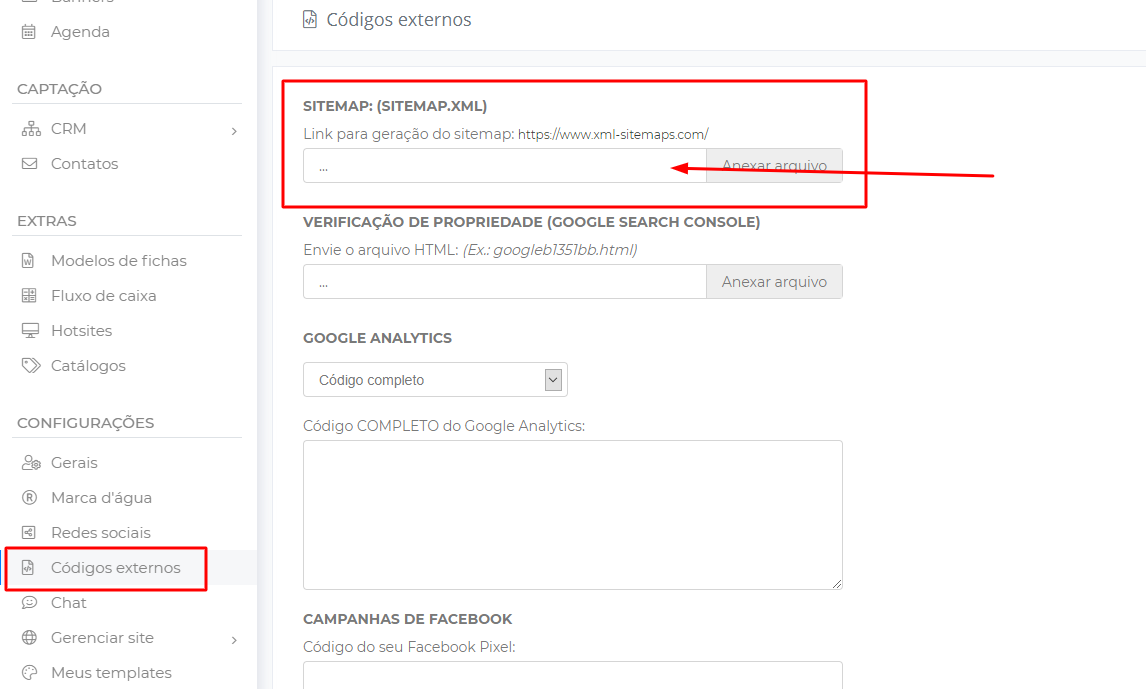Attach Google Search Console HTML file
This screenshot has width=1146, height=689.
point(774,282)
